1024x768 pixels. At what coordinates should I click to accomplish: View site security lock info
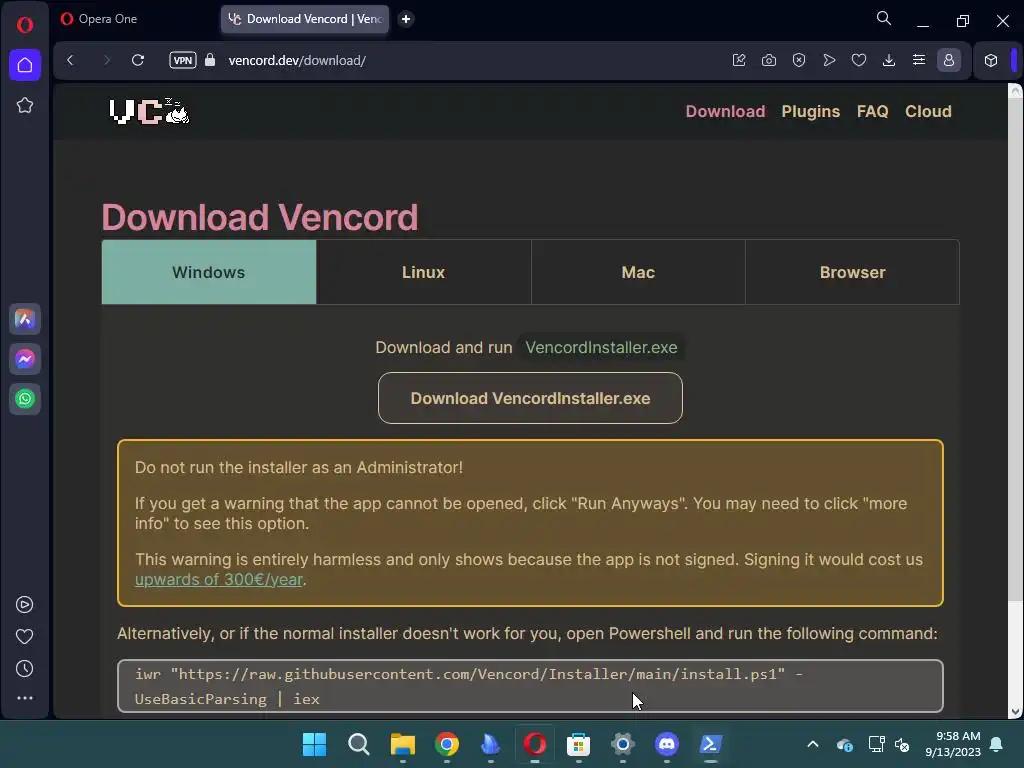pyautogui.click(x=210, y=60)
